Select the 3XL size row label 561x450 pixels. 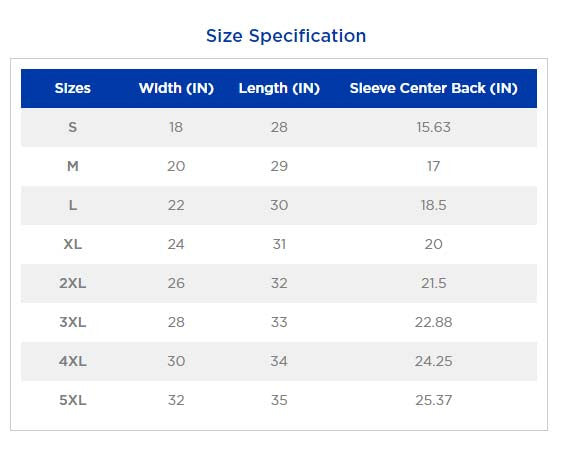(x=73, y=322)
